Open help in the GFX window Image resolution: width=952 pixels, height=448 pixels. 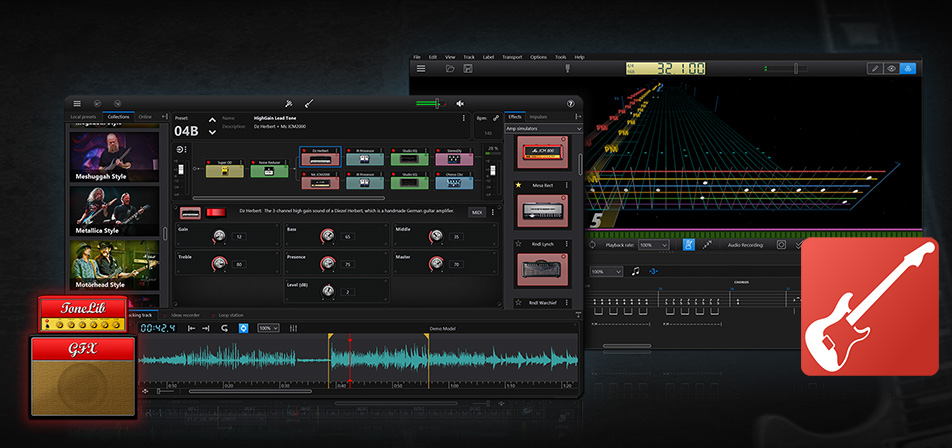[570, 104]
